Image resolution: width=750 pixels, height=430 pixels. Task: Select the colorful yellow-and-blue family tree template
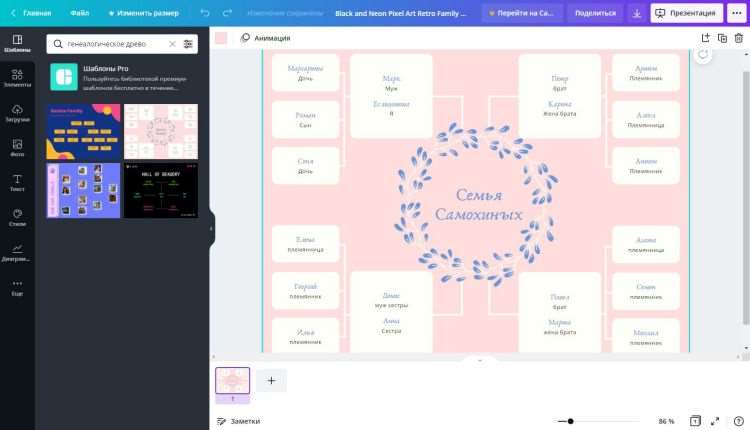(83, 132)
